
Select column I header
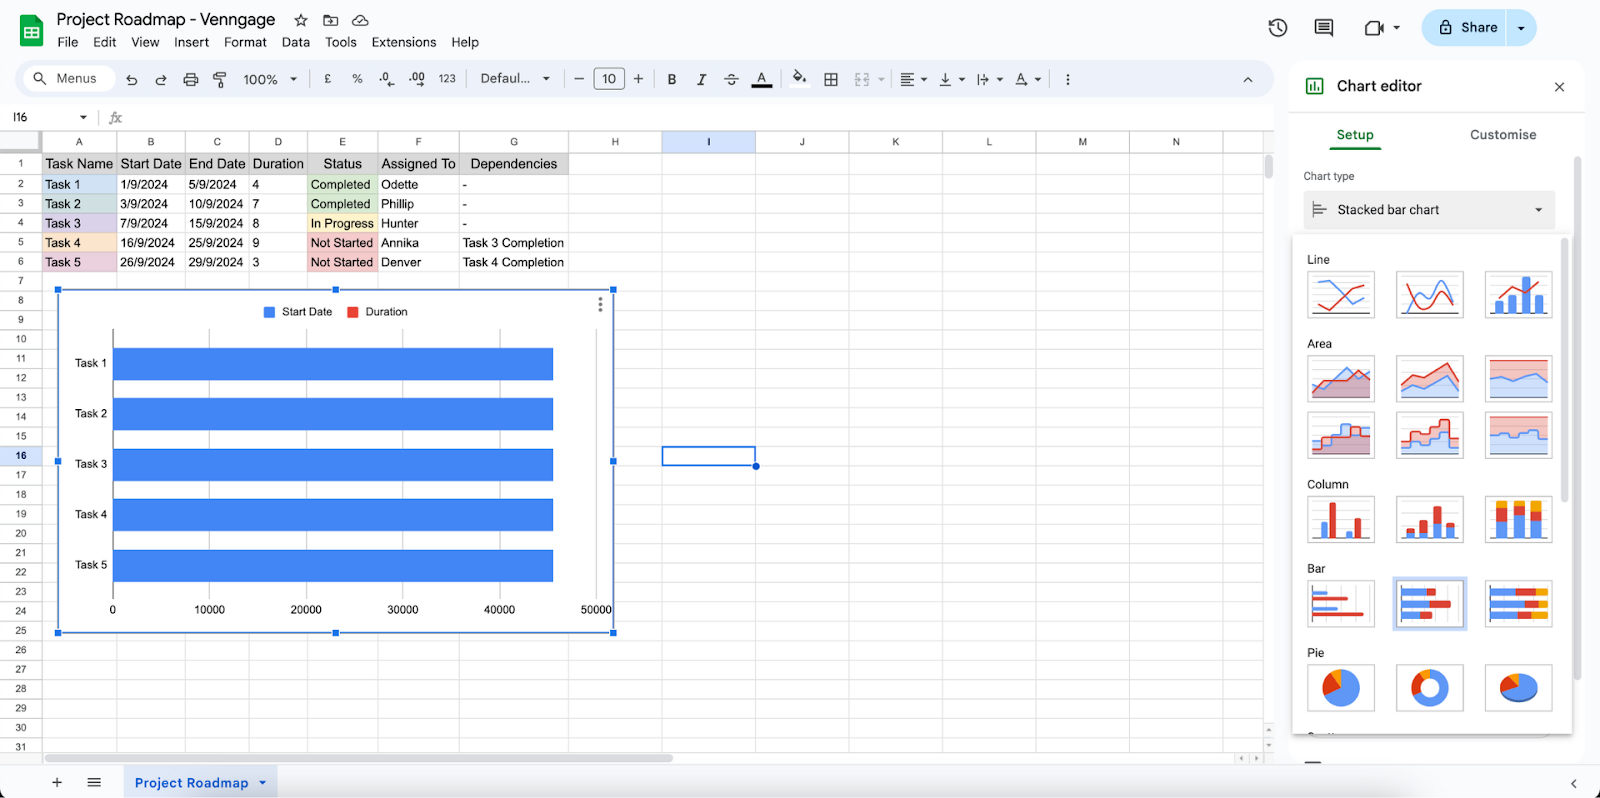[x=708, y=142]
